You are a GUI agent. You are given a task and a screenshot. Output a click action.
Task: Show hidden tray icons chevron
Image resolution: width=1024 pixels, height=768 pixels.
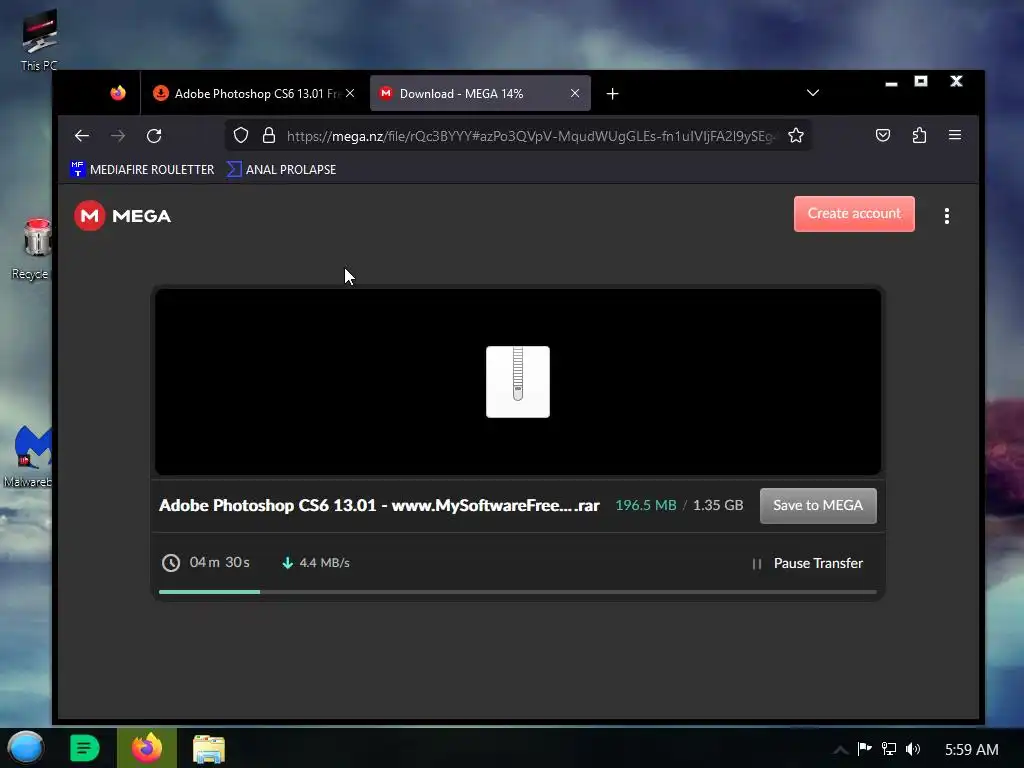[x=840, y=749]
